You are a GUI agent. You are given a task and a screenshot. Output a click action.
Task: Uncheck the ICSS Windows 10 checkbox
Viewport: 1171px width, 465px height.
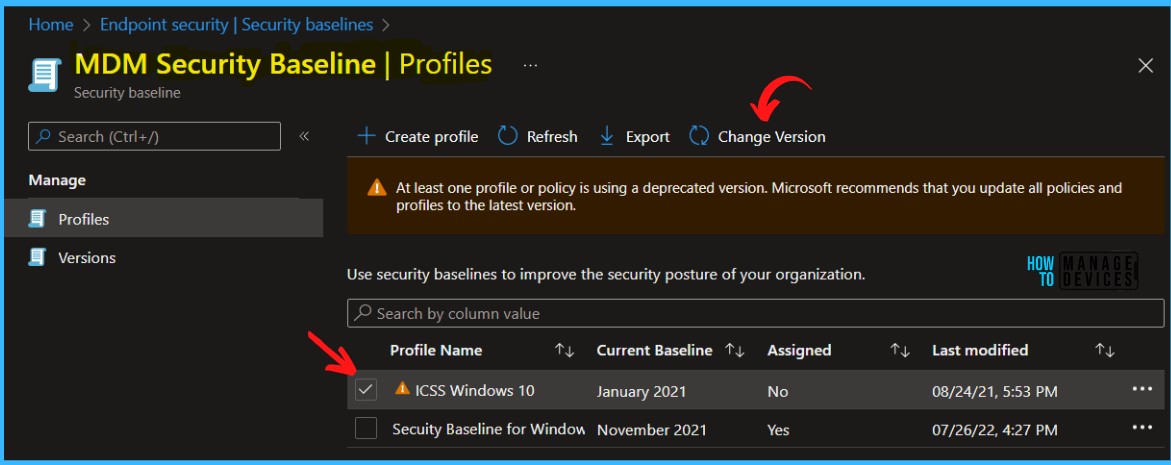click(366, 390)
